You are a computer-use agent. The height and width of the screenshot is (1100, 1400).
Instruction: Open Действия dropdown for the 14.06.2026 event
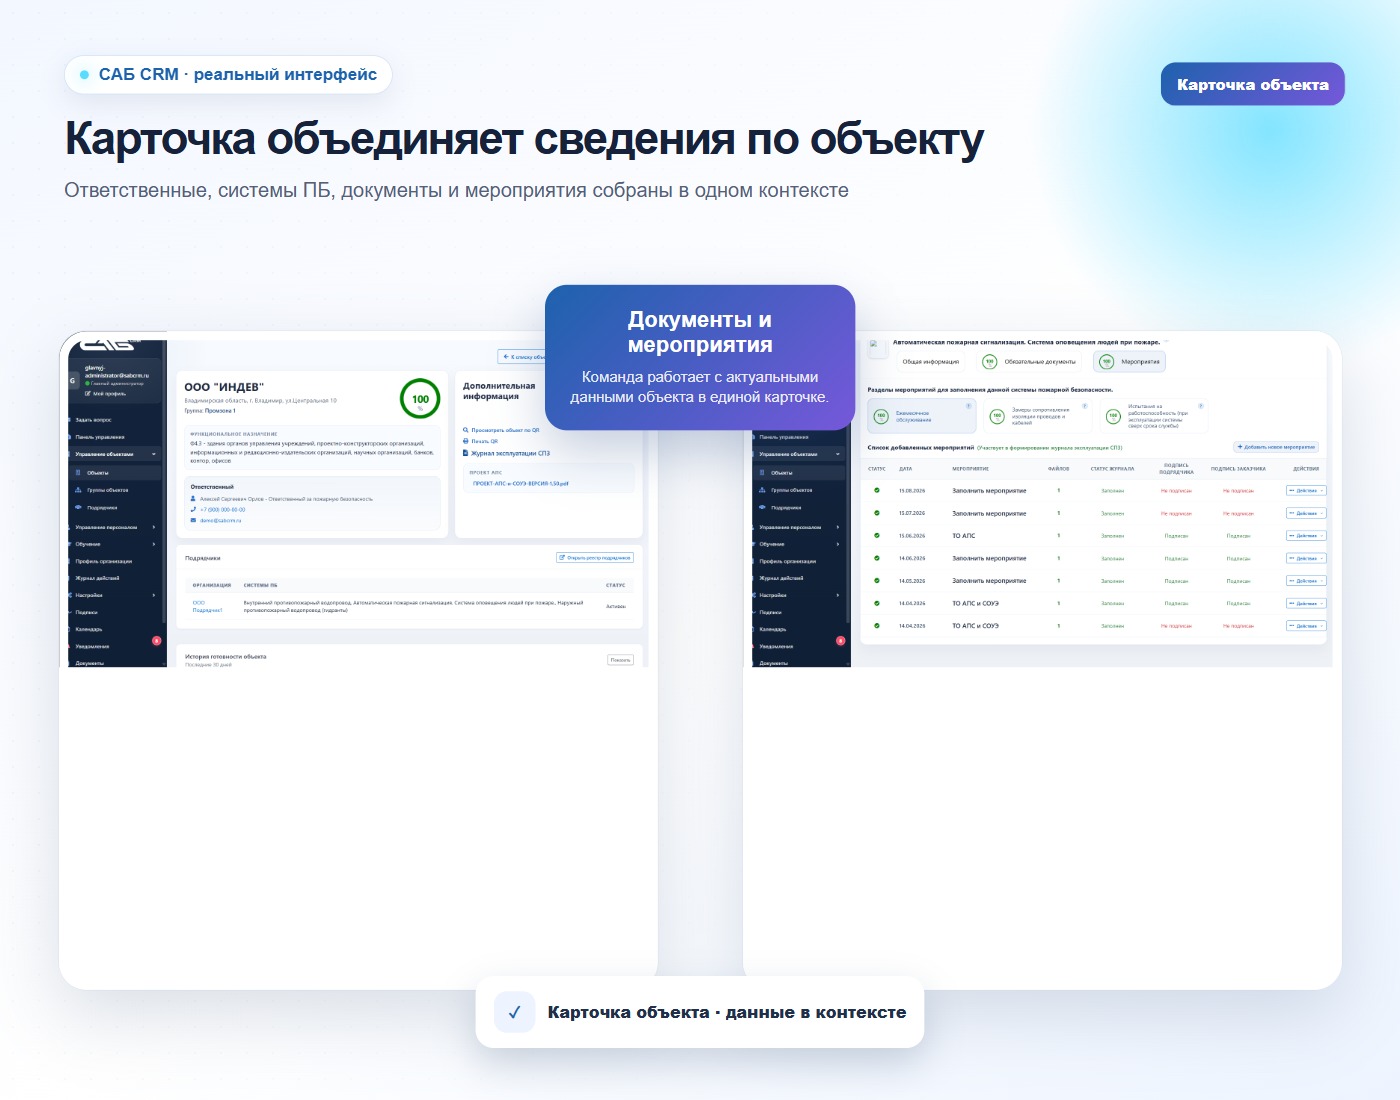[x=1306, y=558]
